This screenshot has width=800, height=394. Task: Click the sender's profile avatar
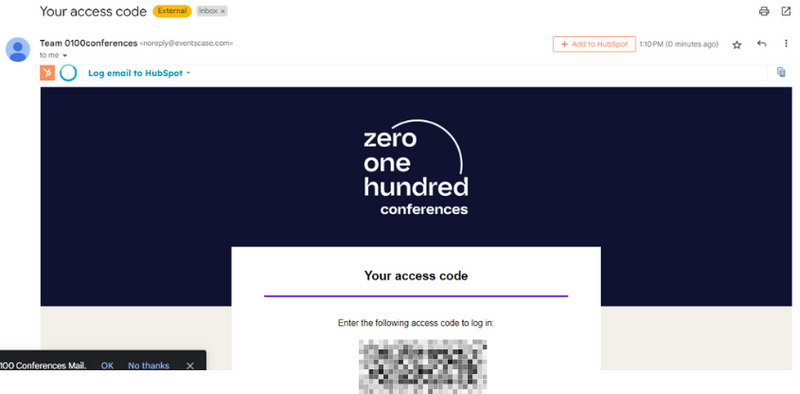[x=18, y=50]
